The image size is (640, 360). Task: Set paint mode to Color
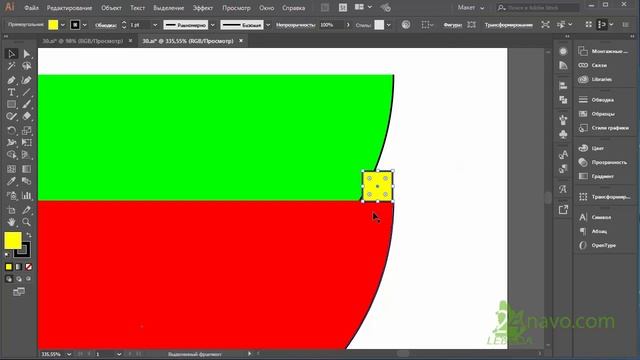9,267
